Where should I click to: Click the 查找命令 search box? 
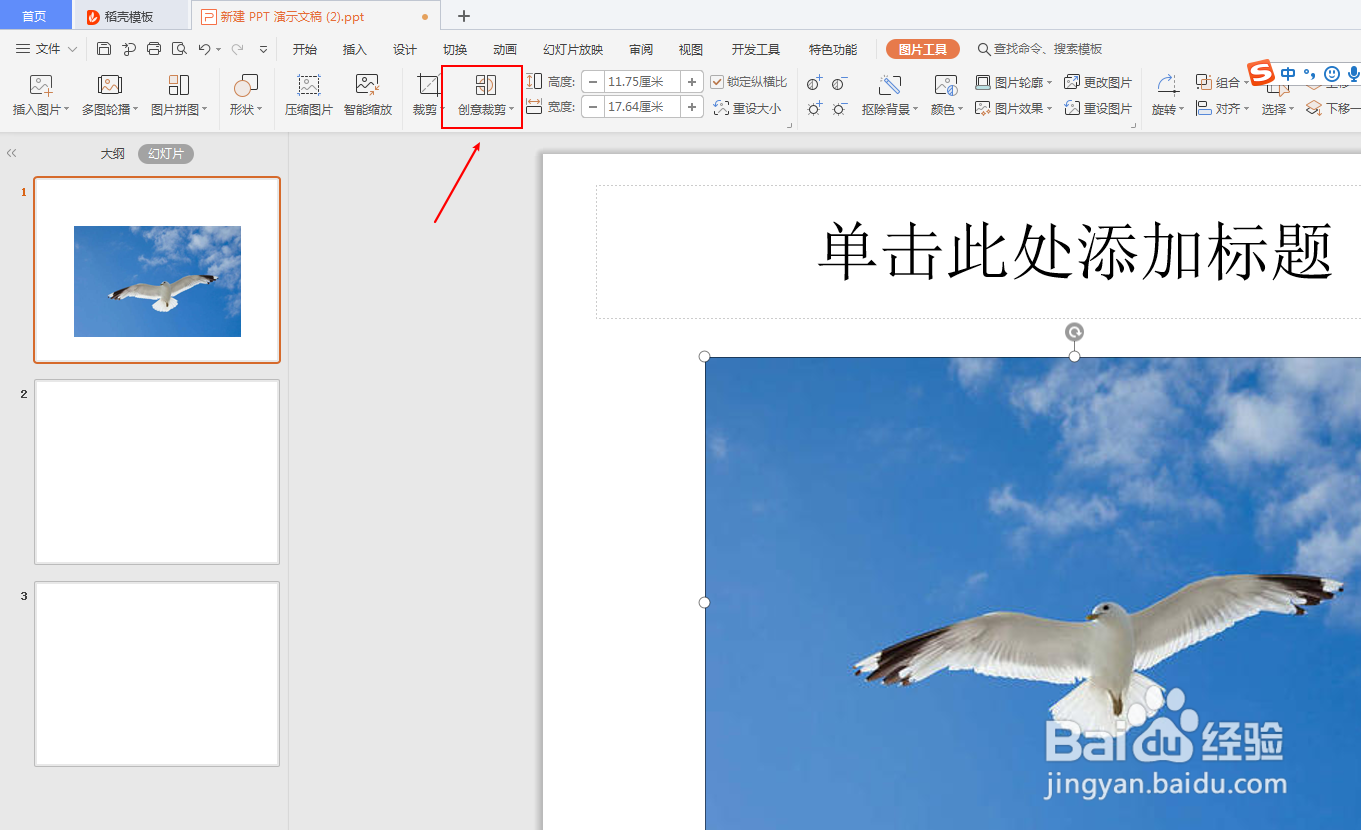pos(1040,49)
